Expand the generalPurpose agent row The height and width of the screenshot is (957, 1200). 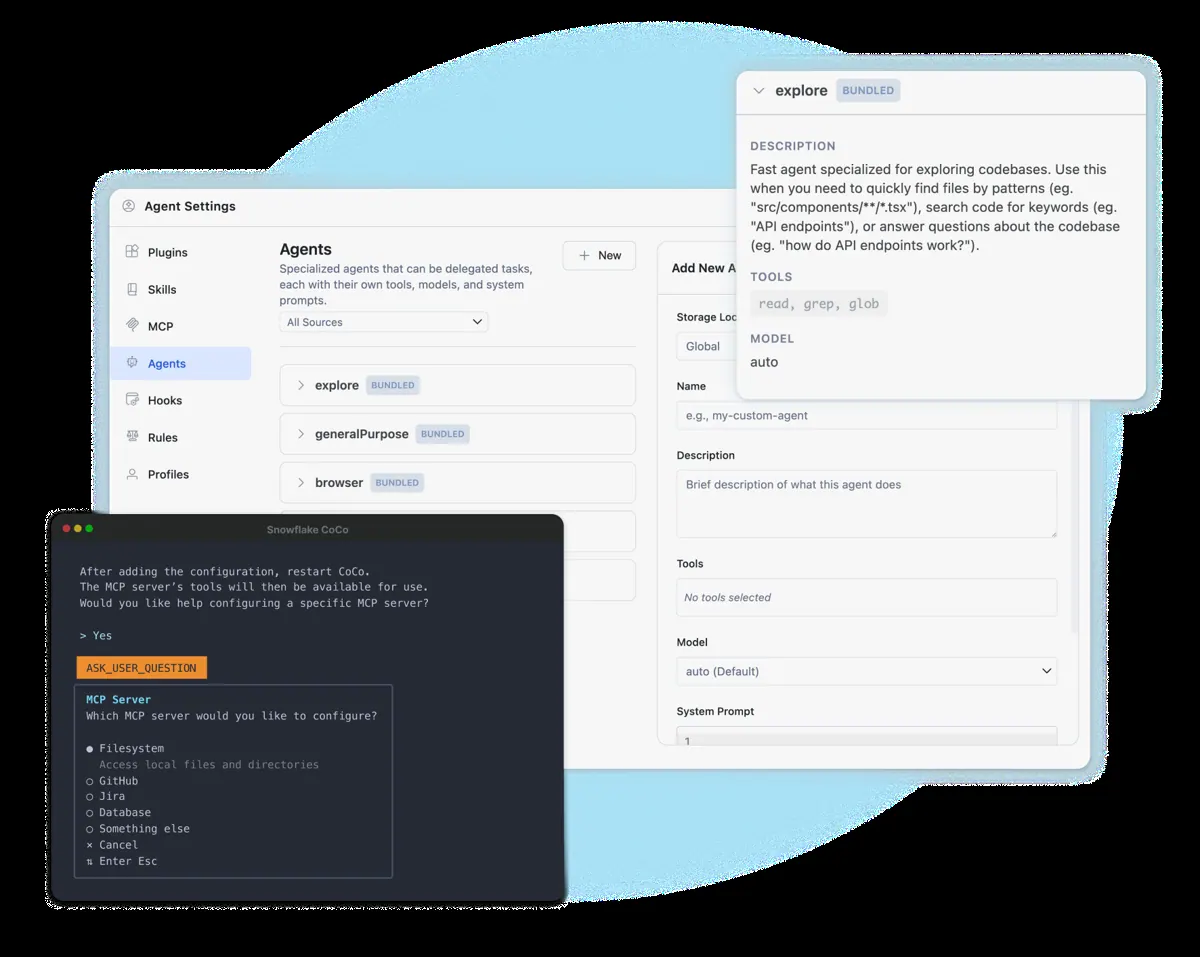point(458,434)
